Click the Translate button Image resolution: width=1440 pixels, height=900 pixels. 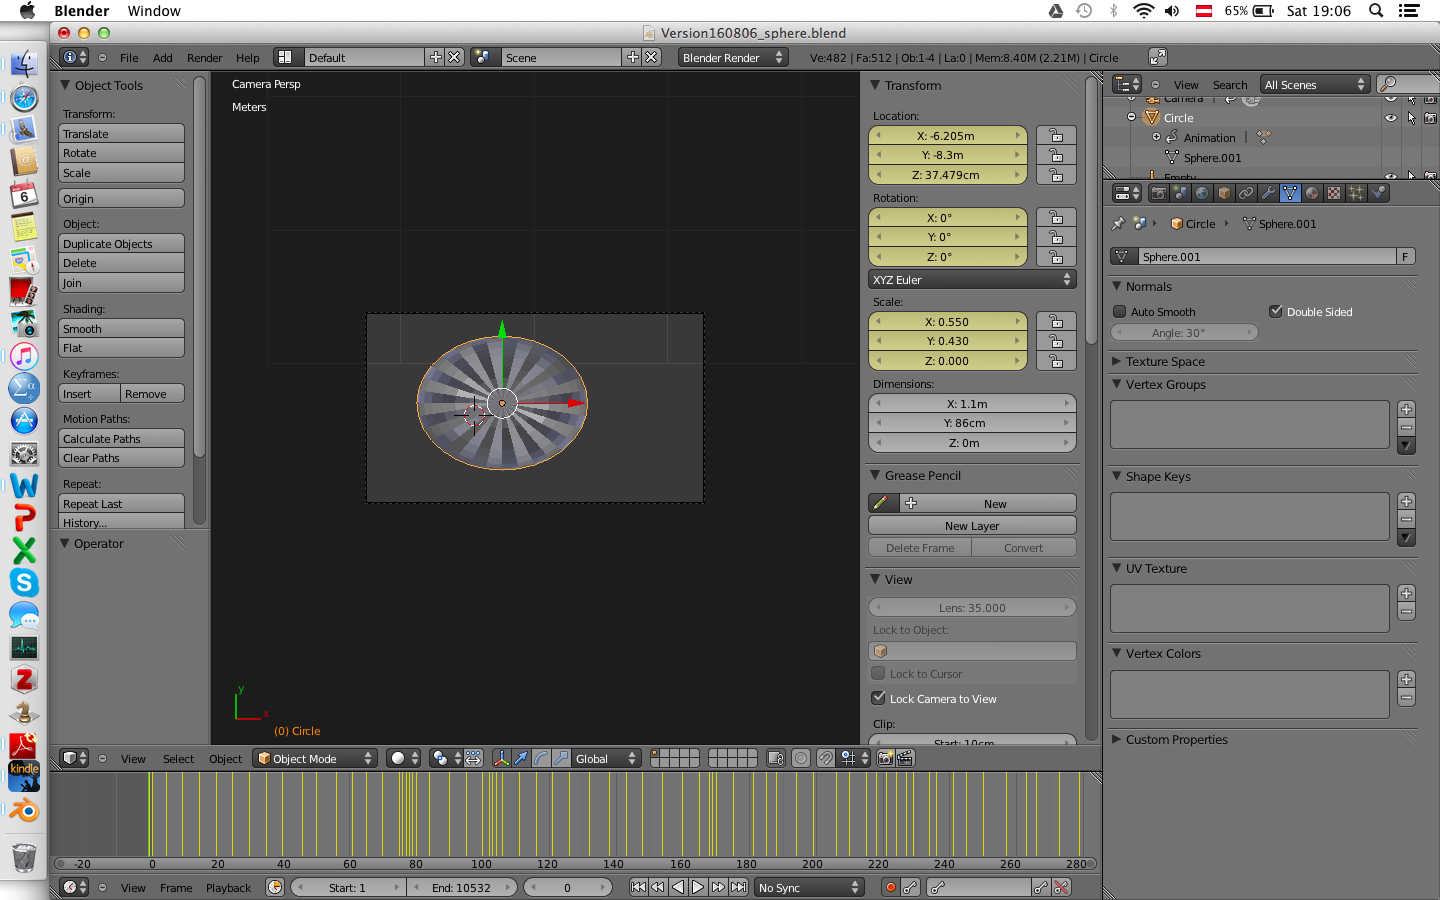click(121, 133)
